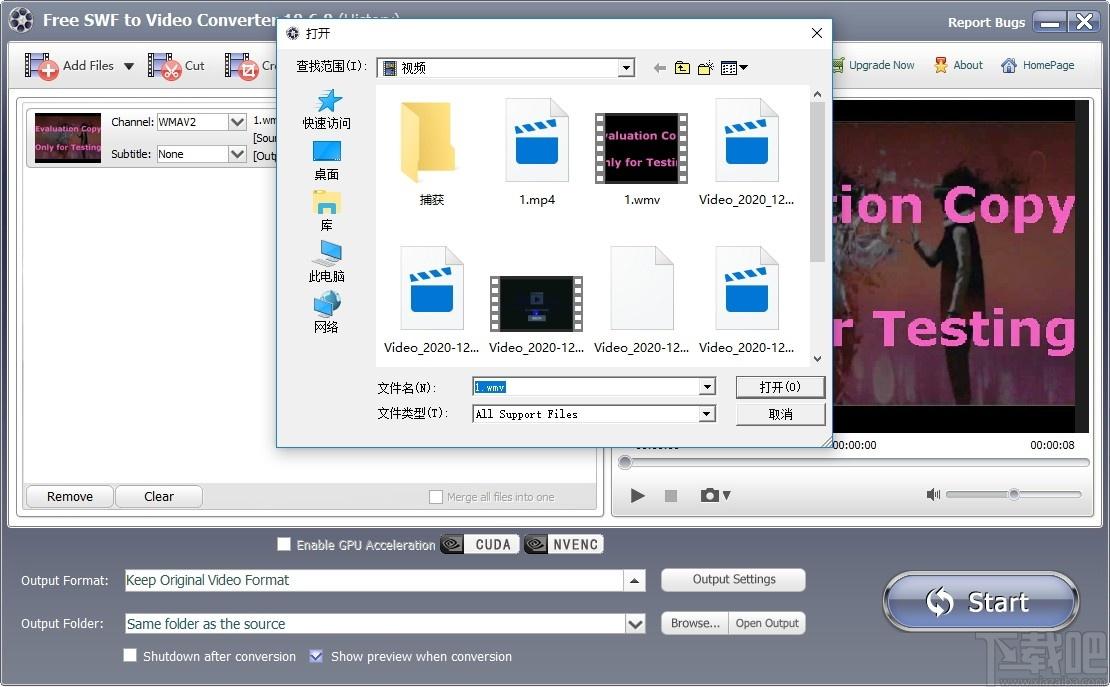Toggle Shutdown after conversion
1110x687 pixels.
tap(130, 655)
